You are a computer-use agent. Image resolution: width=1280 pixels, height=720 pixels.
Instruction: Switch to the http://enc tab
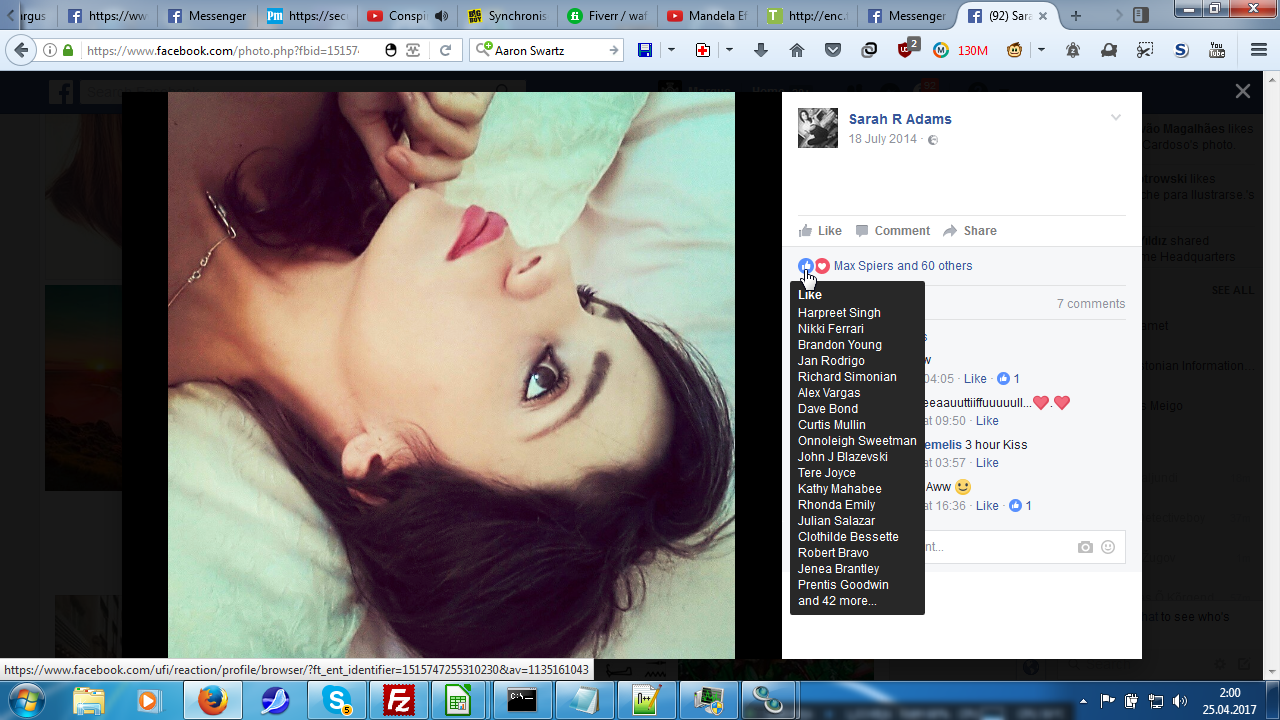point(805,16)
